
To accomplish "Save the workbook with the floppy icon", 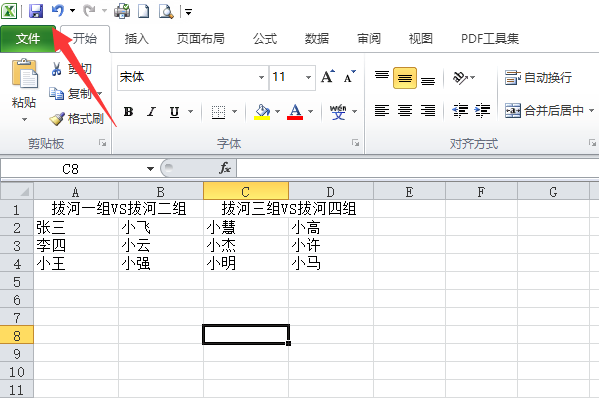I will [x=36, y=11].
